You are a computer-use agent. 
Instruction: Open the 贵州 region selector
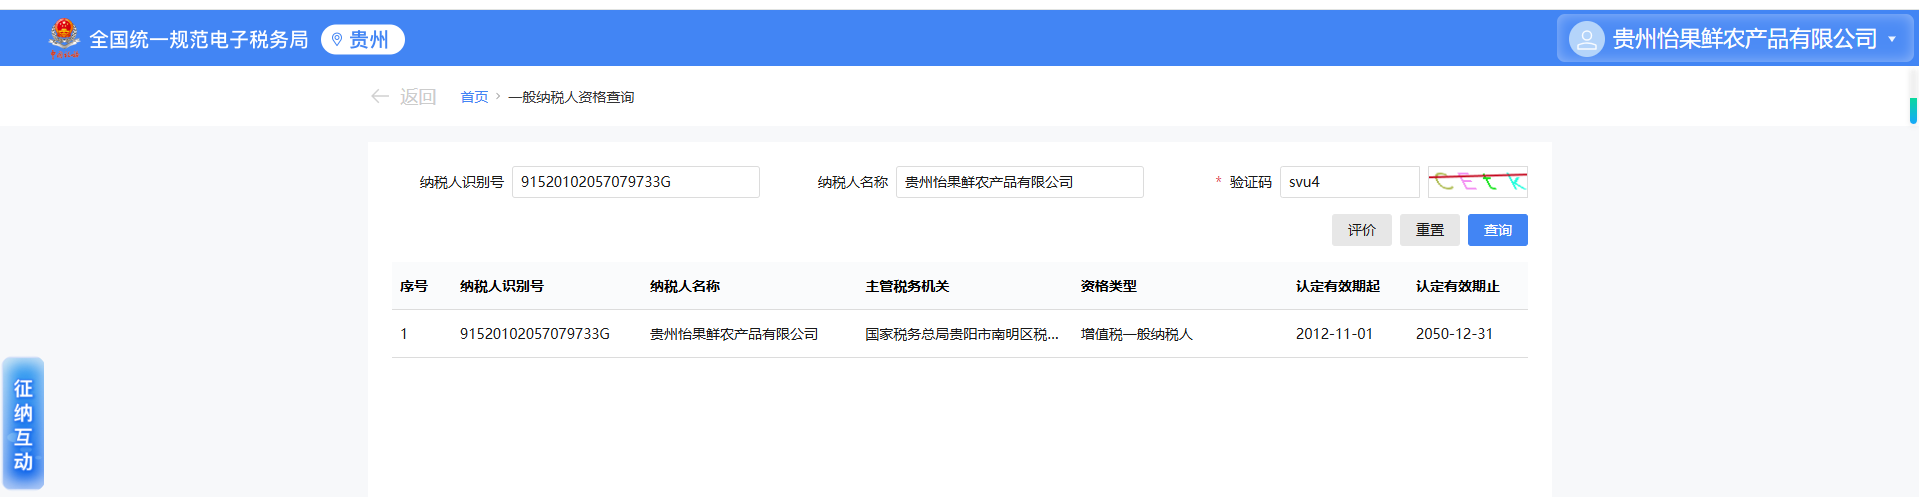click(x=363, y=39)
